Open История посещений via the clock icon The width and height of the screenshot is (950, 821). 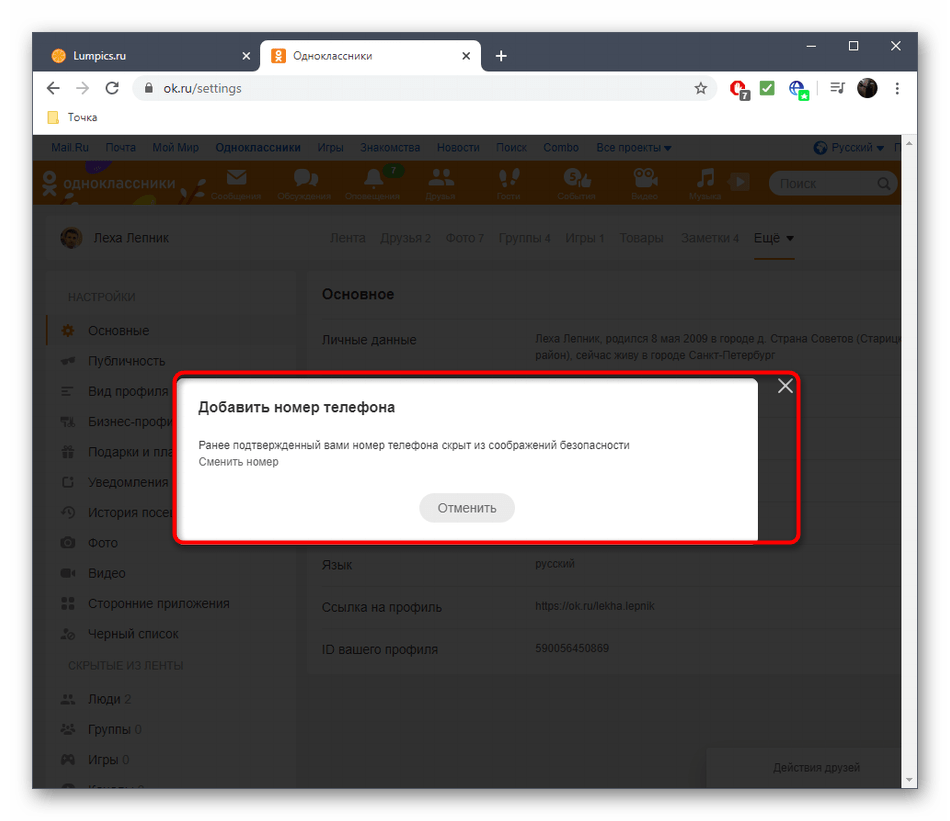tap(67, 512)
